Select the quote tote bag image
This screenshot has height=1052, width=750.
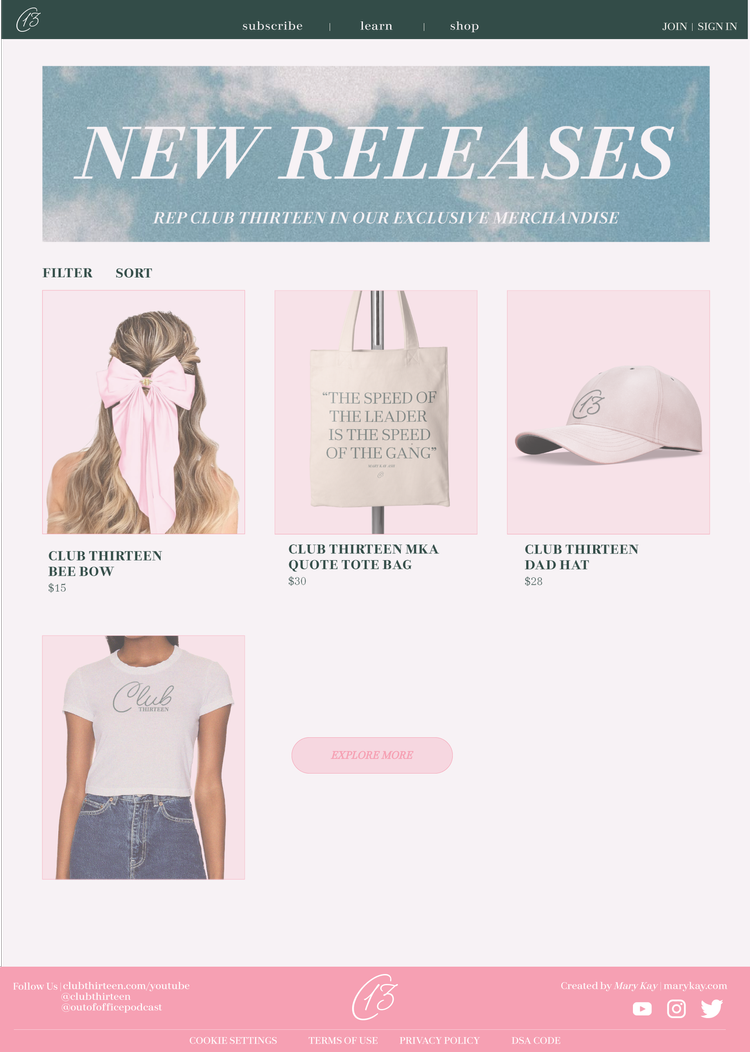click(376, 412)
